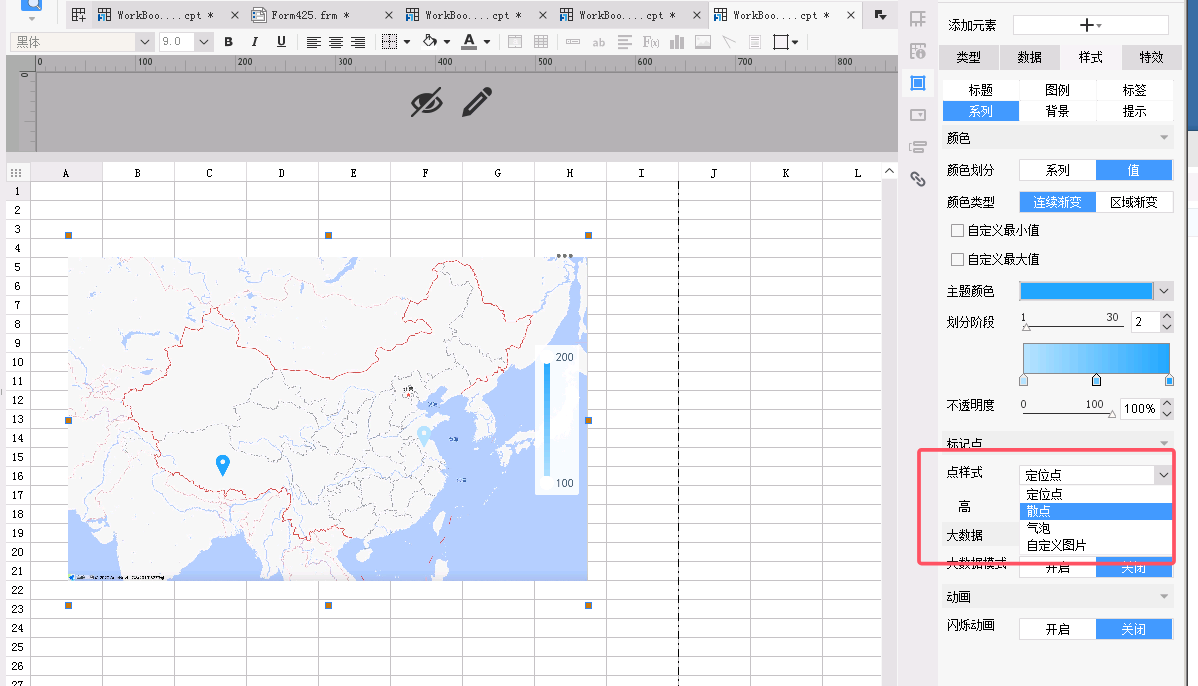Collapse the 动画 section

pyautogui.click(x=1164, y=596)
